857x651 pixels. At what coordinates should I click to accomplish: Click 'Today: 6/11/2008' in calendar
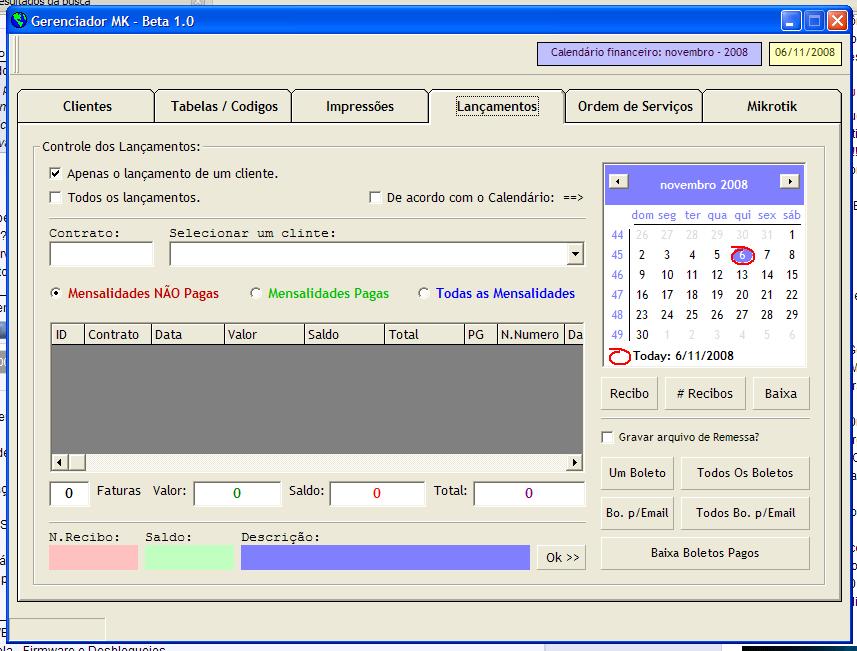click(683, 356)
